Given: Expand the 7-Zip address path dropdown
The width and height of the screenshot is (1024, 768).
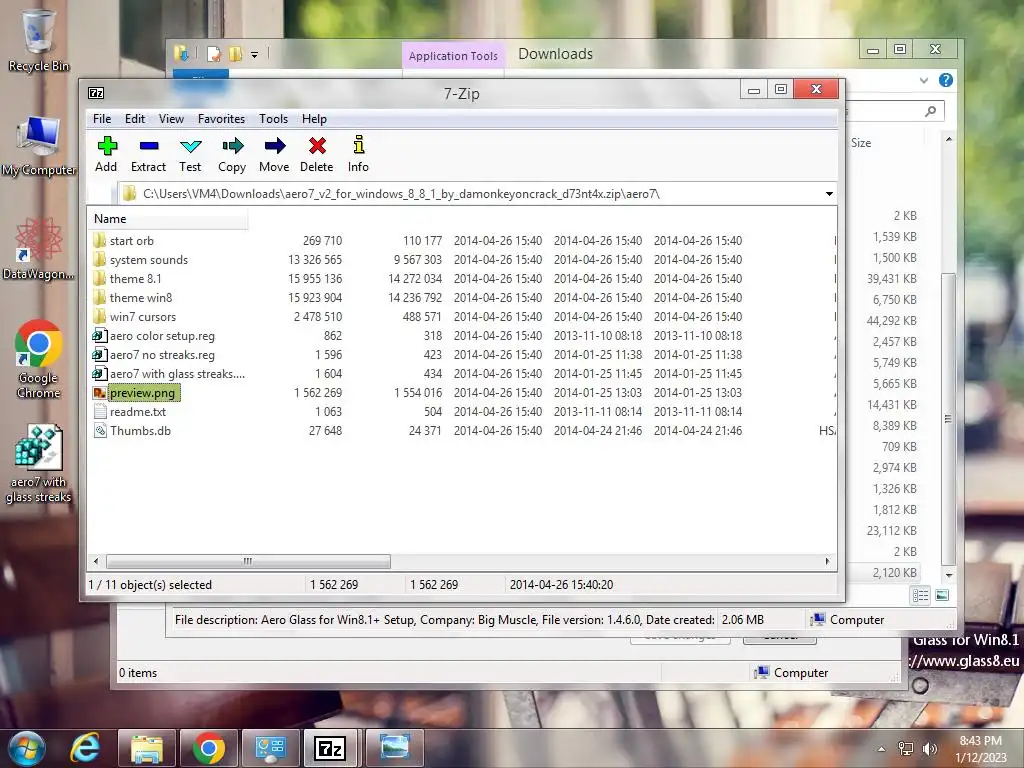Looking at the screenshot, I should 829,194.
